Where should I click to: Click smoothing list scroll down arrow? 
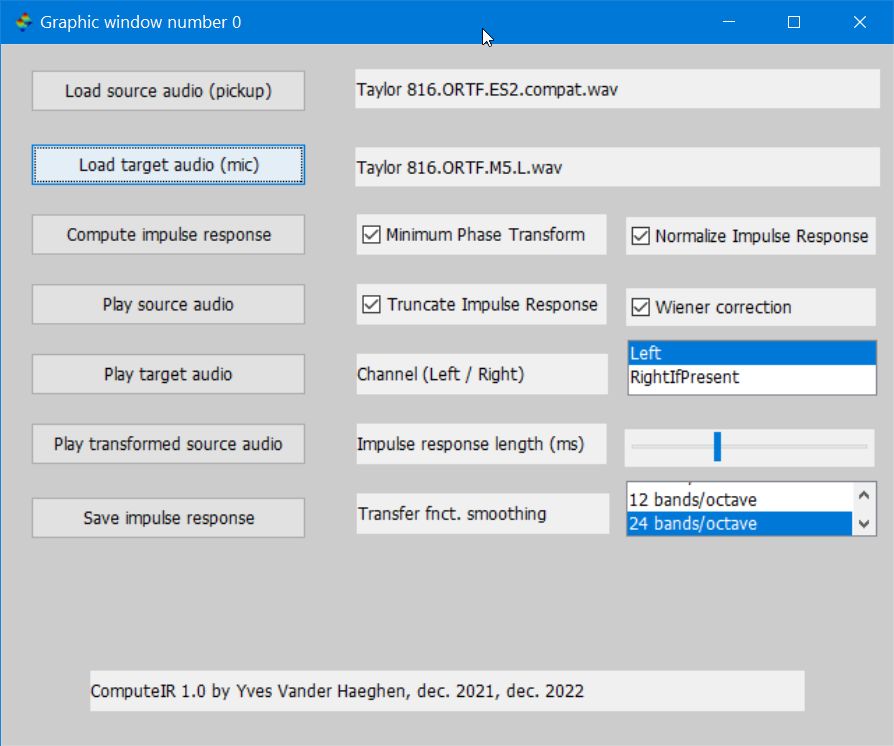(x=864, y=524)
